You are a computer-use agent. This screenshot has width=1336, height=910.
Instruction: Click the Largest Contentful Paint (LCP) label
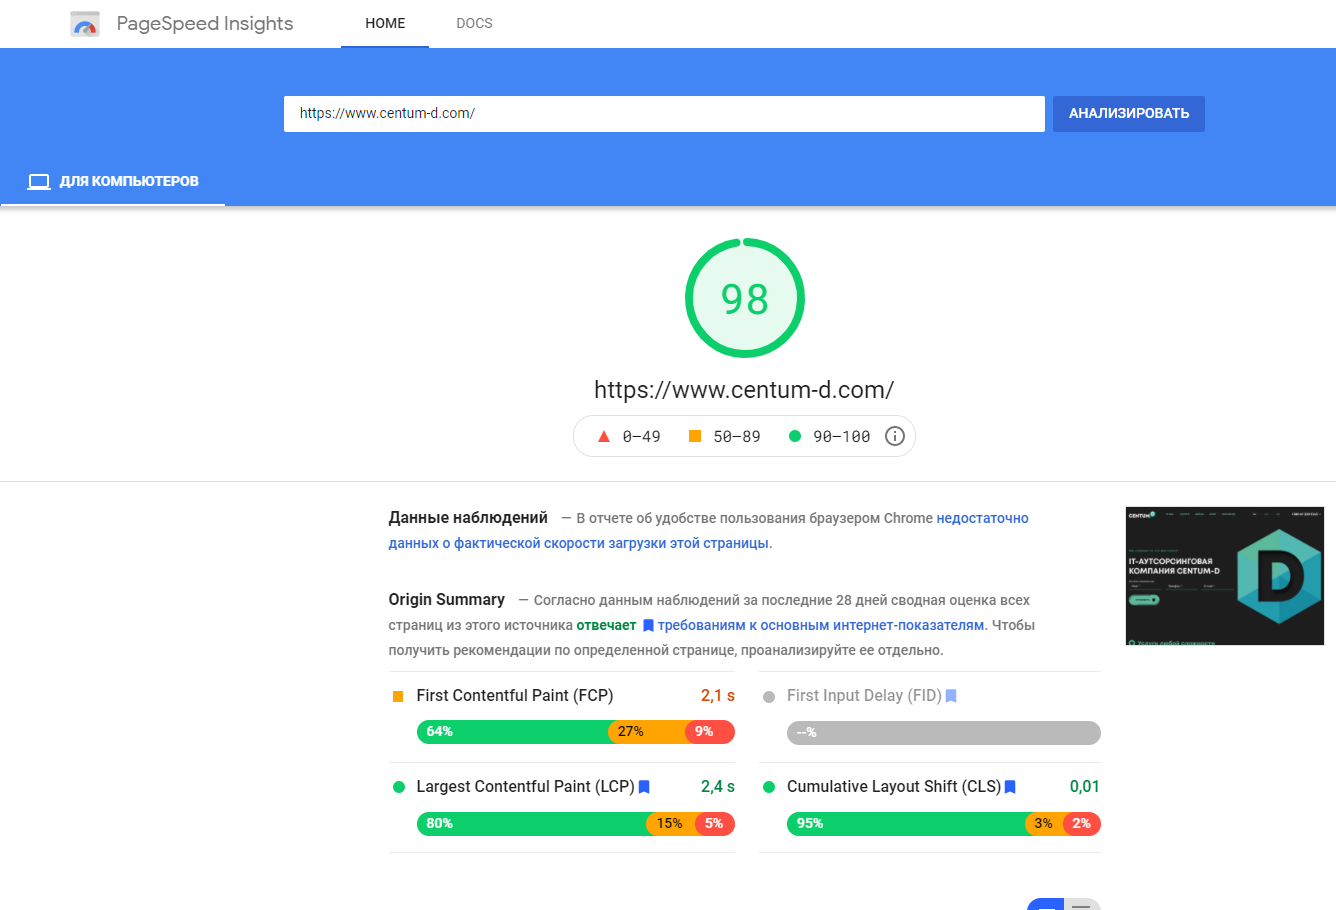pyautogui.click(x=526, y=787)
